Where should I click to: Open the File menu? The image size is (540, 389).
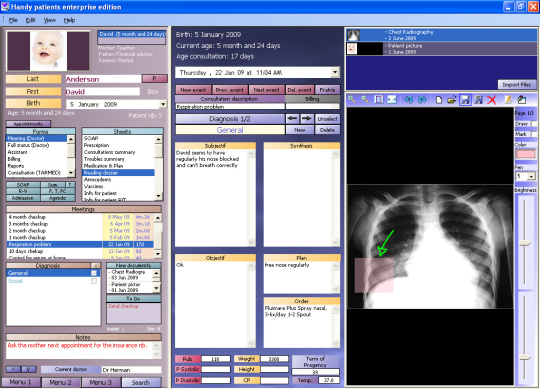click(13, 20)
